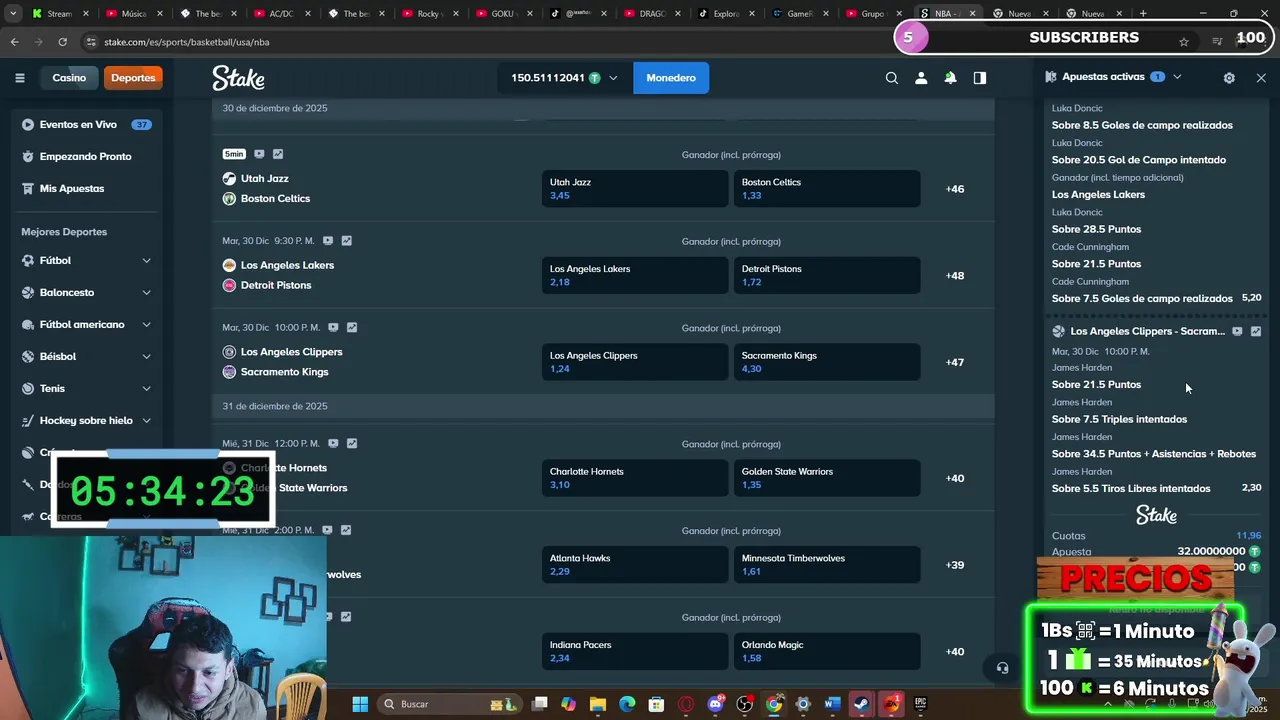Toggle the right sidebar panel icon

pyautogui.click(x=980, y=78)
